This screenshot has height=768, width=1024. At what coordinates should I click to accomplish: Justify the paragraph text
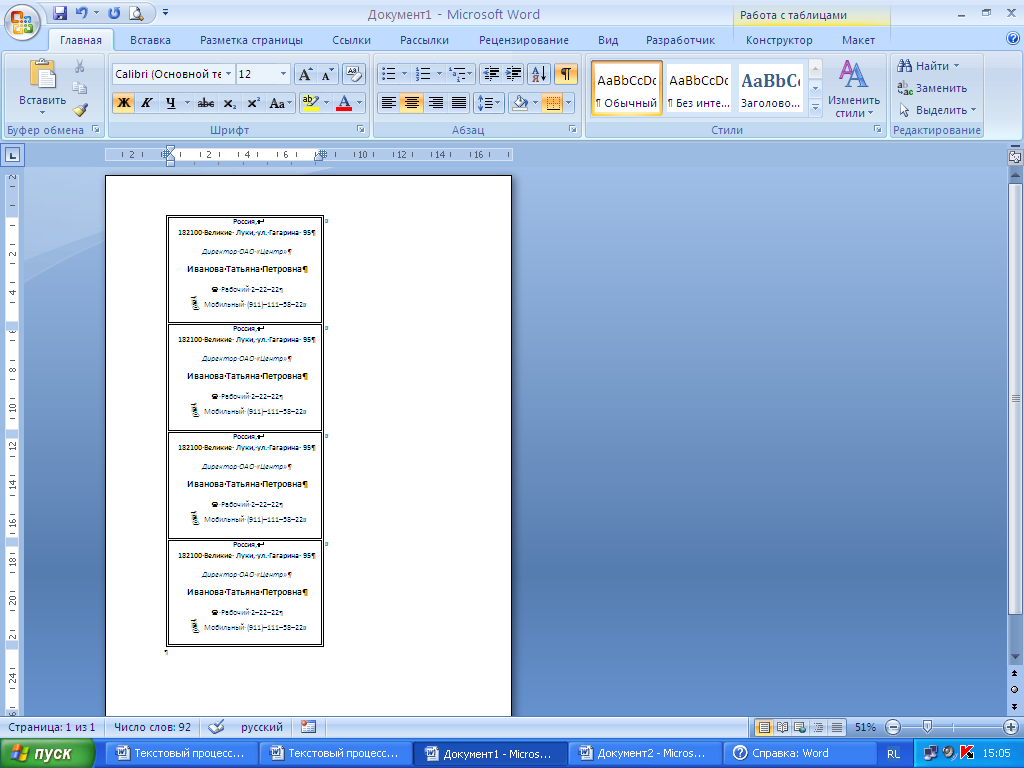coord(459,103)
